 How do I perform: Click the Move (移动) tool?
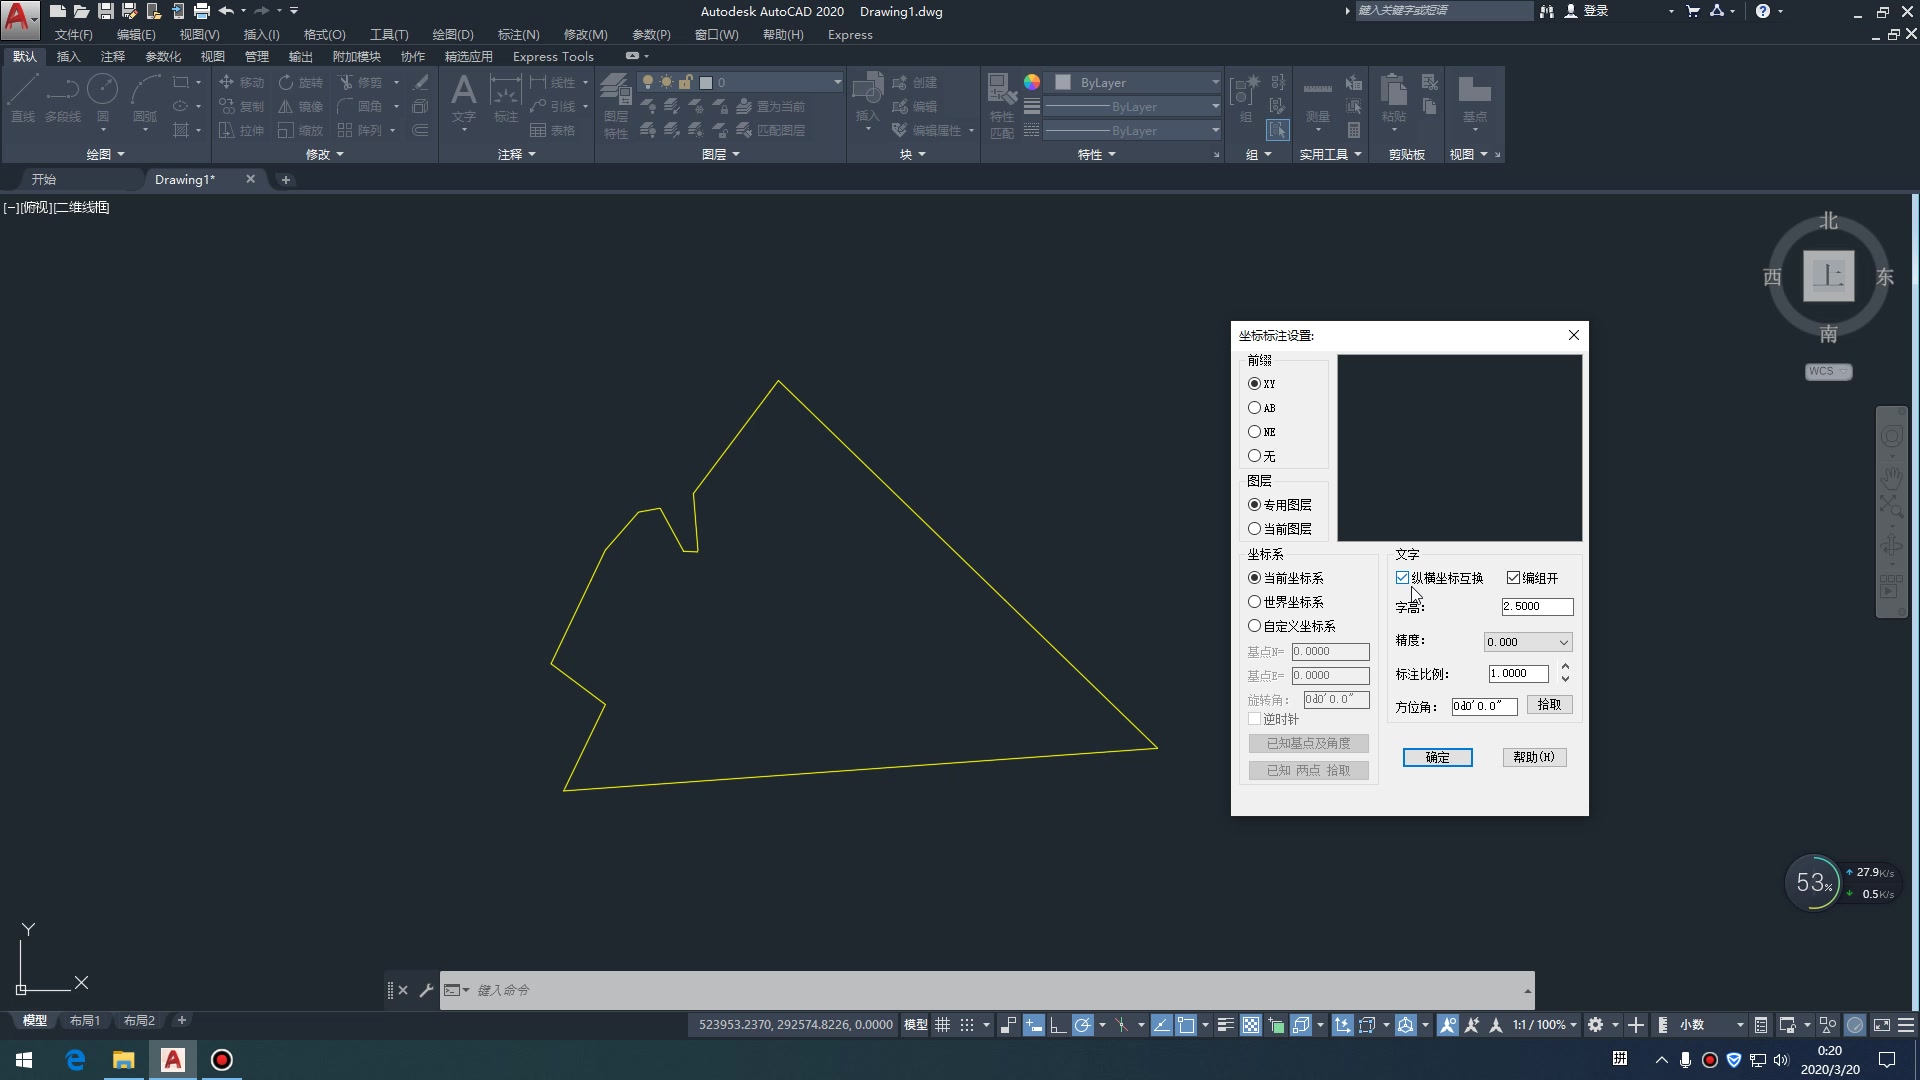[x=241, y=82]
